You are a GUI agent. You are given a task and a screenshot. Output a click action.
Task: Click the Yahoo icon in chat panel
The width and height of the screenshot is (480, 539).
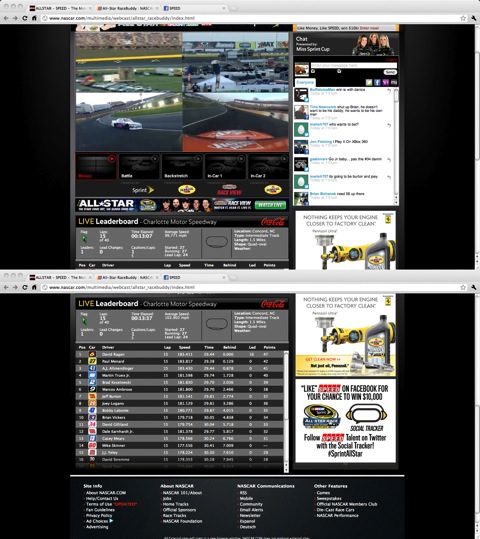pyautogui.click(x=385, y=82)
